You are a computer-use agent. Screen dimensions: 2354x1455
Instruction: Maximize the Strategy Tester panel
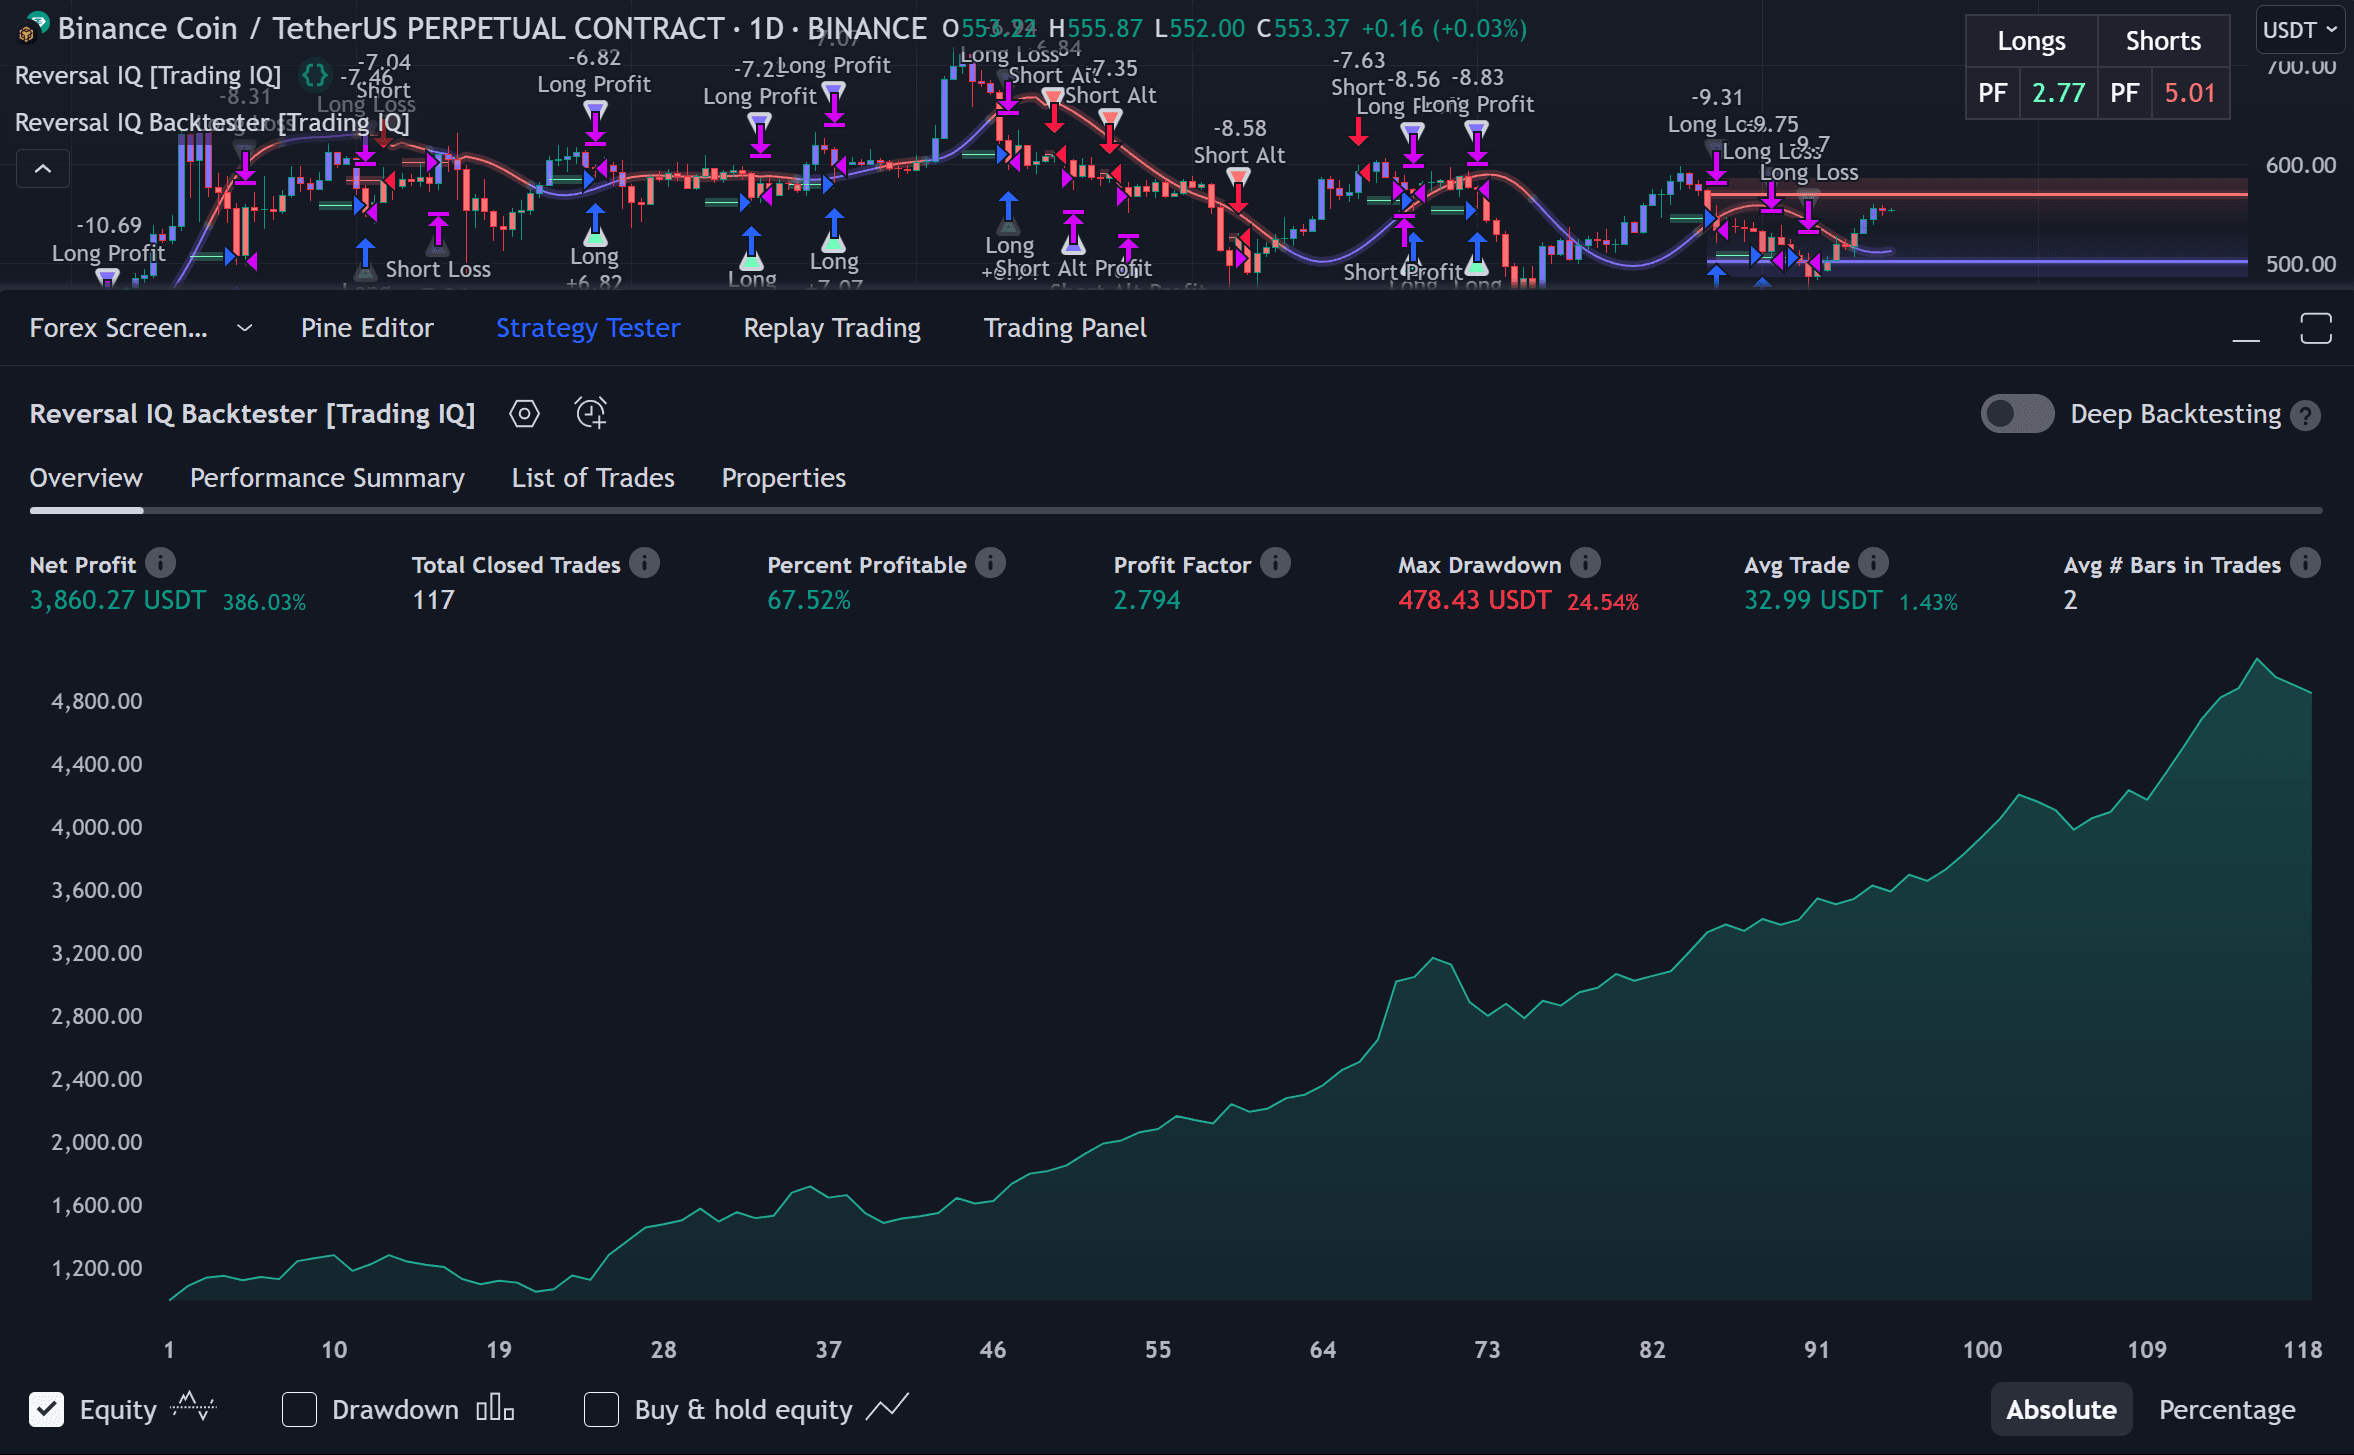coord(2316,328)
